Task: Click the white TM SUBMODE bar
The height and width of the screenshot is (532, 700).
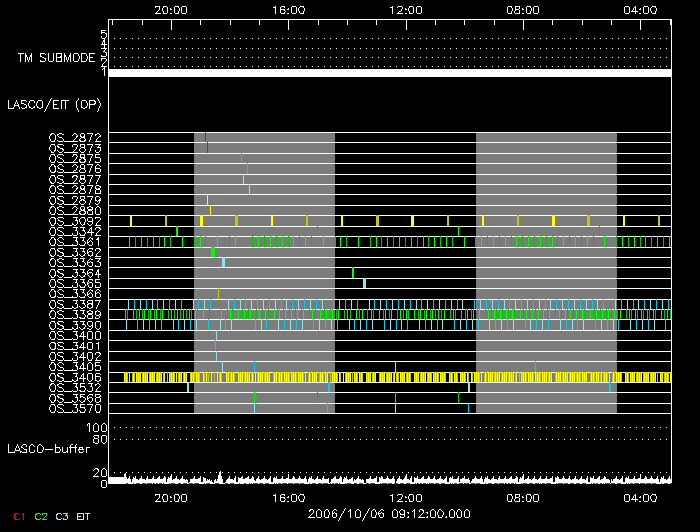Action: point(389,73)
